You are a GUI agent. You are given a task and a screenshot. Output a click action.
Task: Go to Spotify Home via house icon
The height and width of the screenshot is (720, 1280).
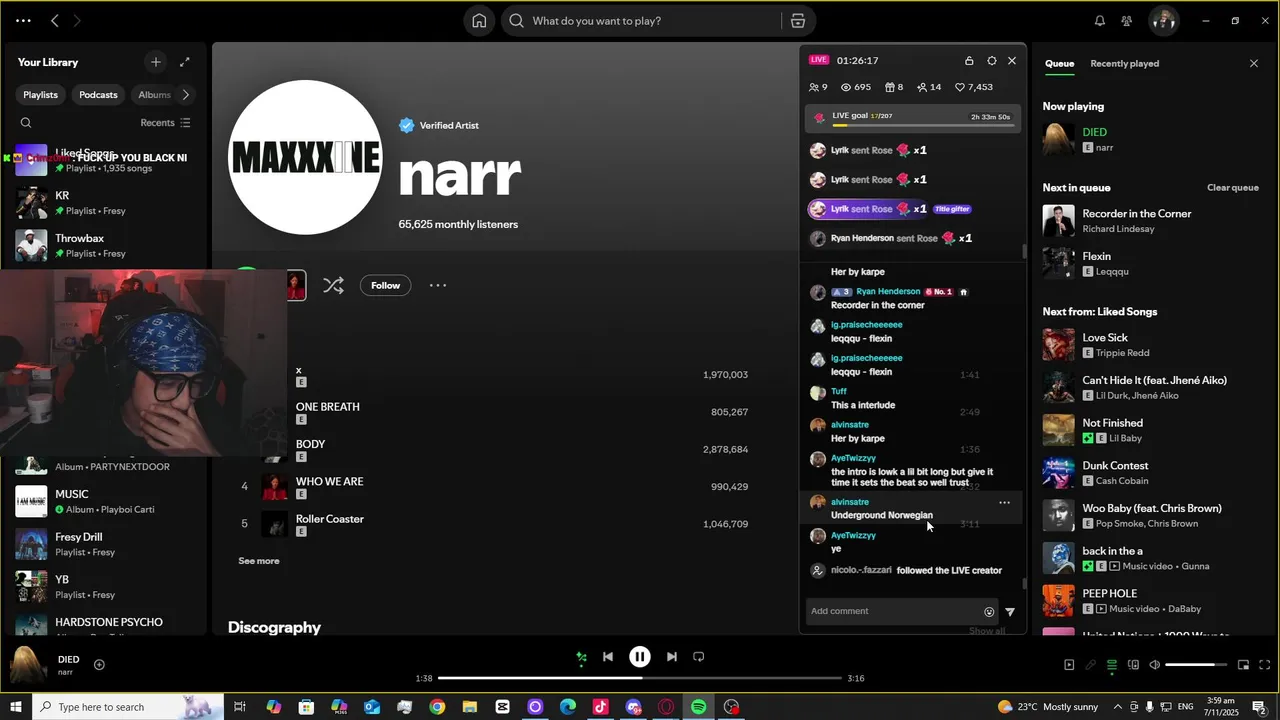(x=479, y=21)
